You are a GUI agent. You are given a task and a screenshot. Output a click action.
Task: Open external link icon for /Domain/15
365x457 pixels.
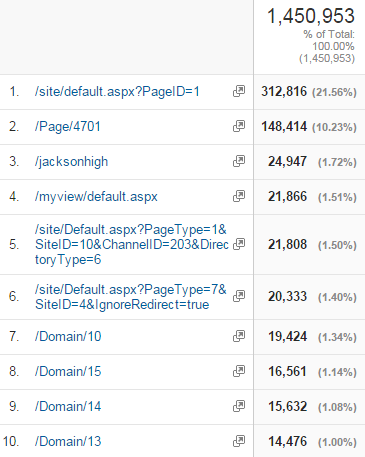[239, 371]
